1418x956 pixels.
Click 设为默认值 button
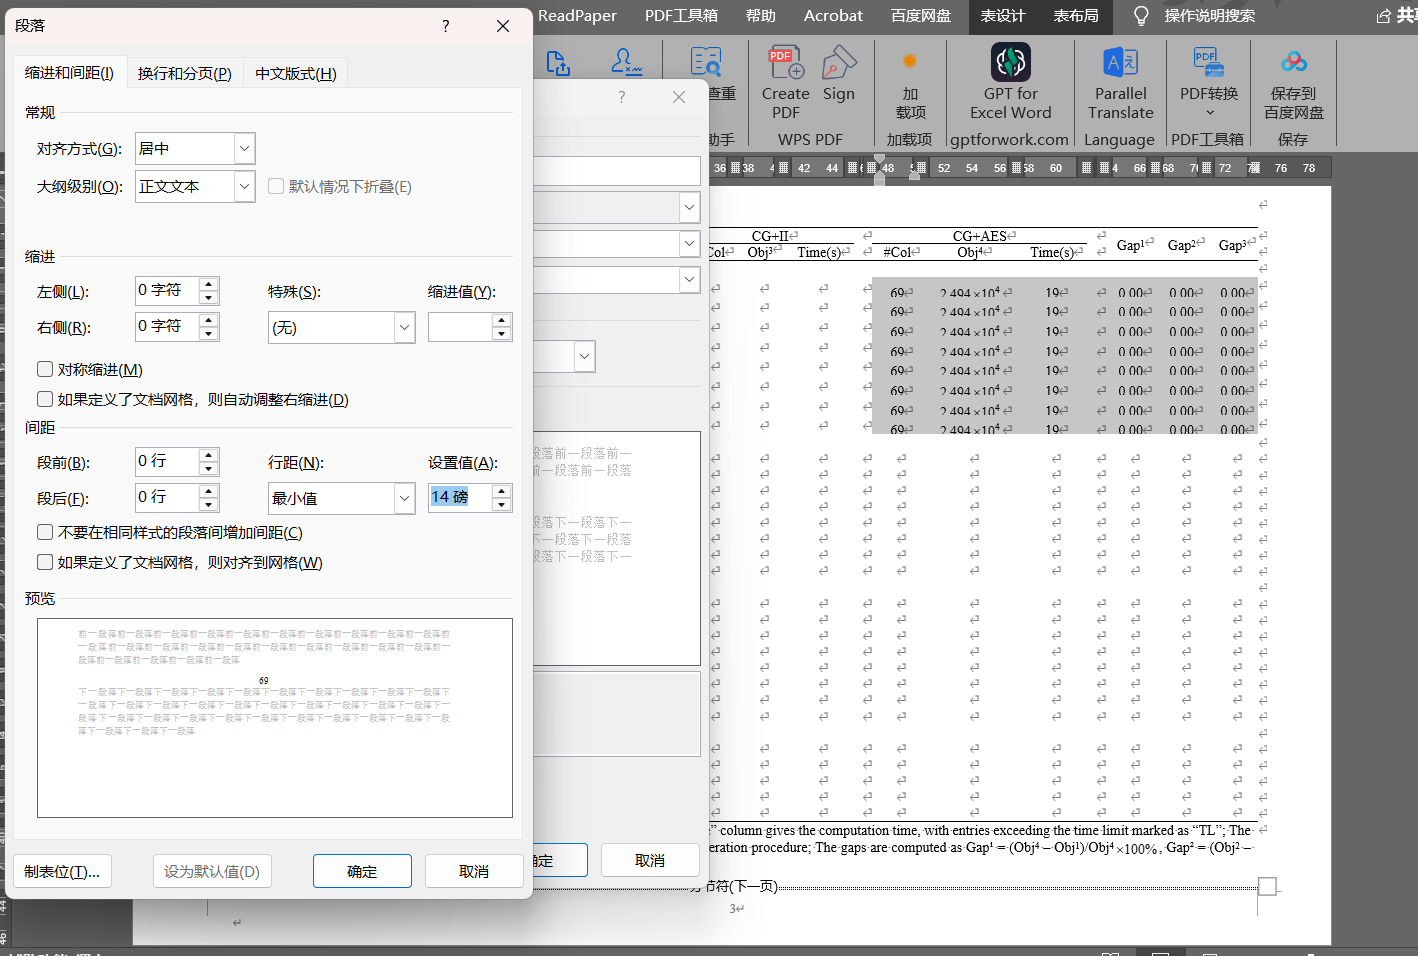tap(212, 871)
